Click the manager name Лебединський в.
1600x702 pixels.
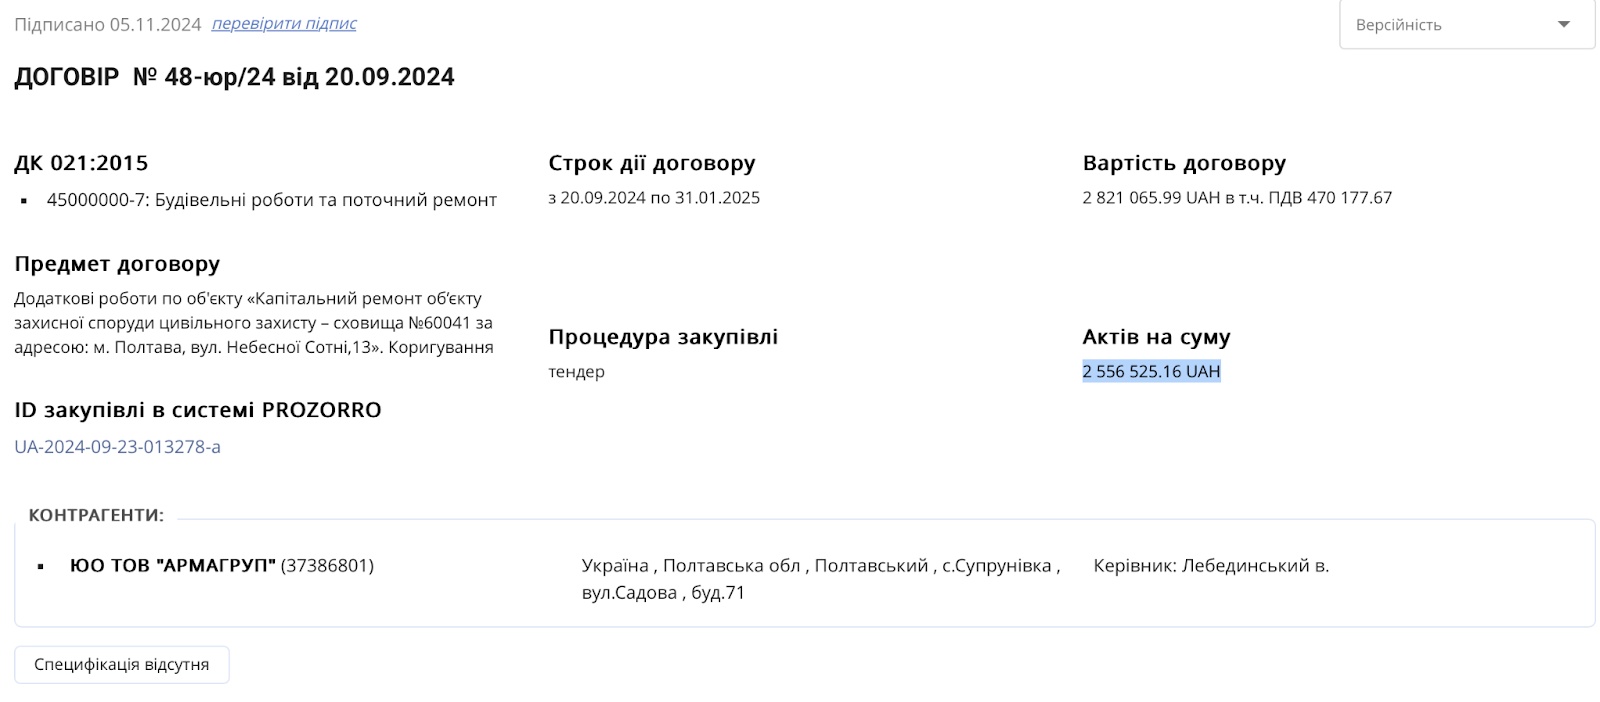pyautogui.click(x=1259, y=565)
